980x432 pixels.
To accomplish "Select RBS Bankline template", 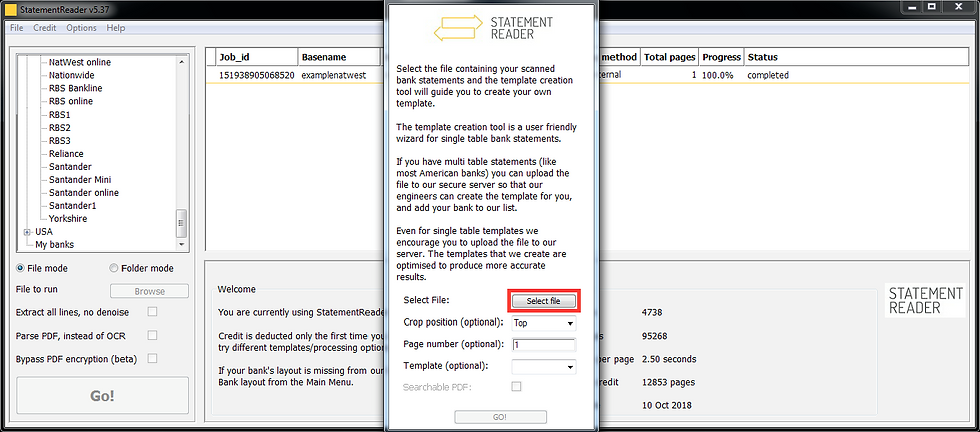I will tap(75, 88).
